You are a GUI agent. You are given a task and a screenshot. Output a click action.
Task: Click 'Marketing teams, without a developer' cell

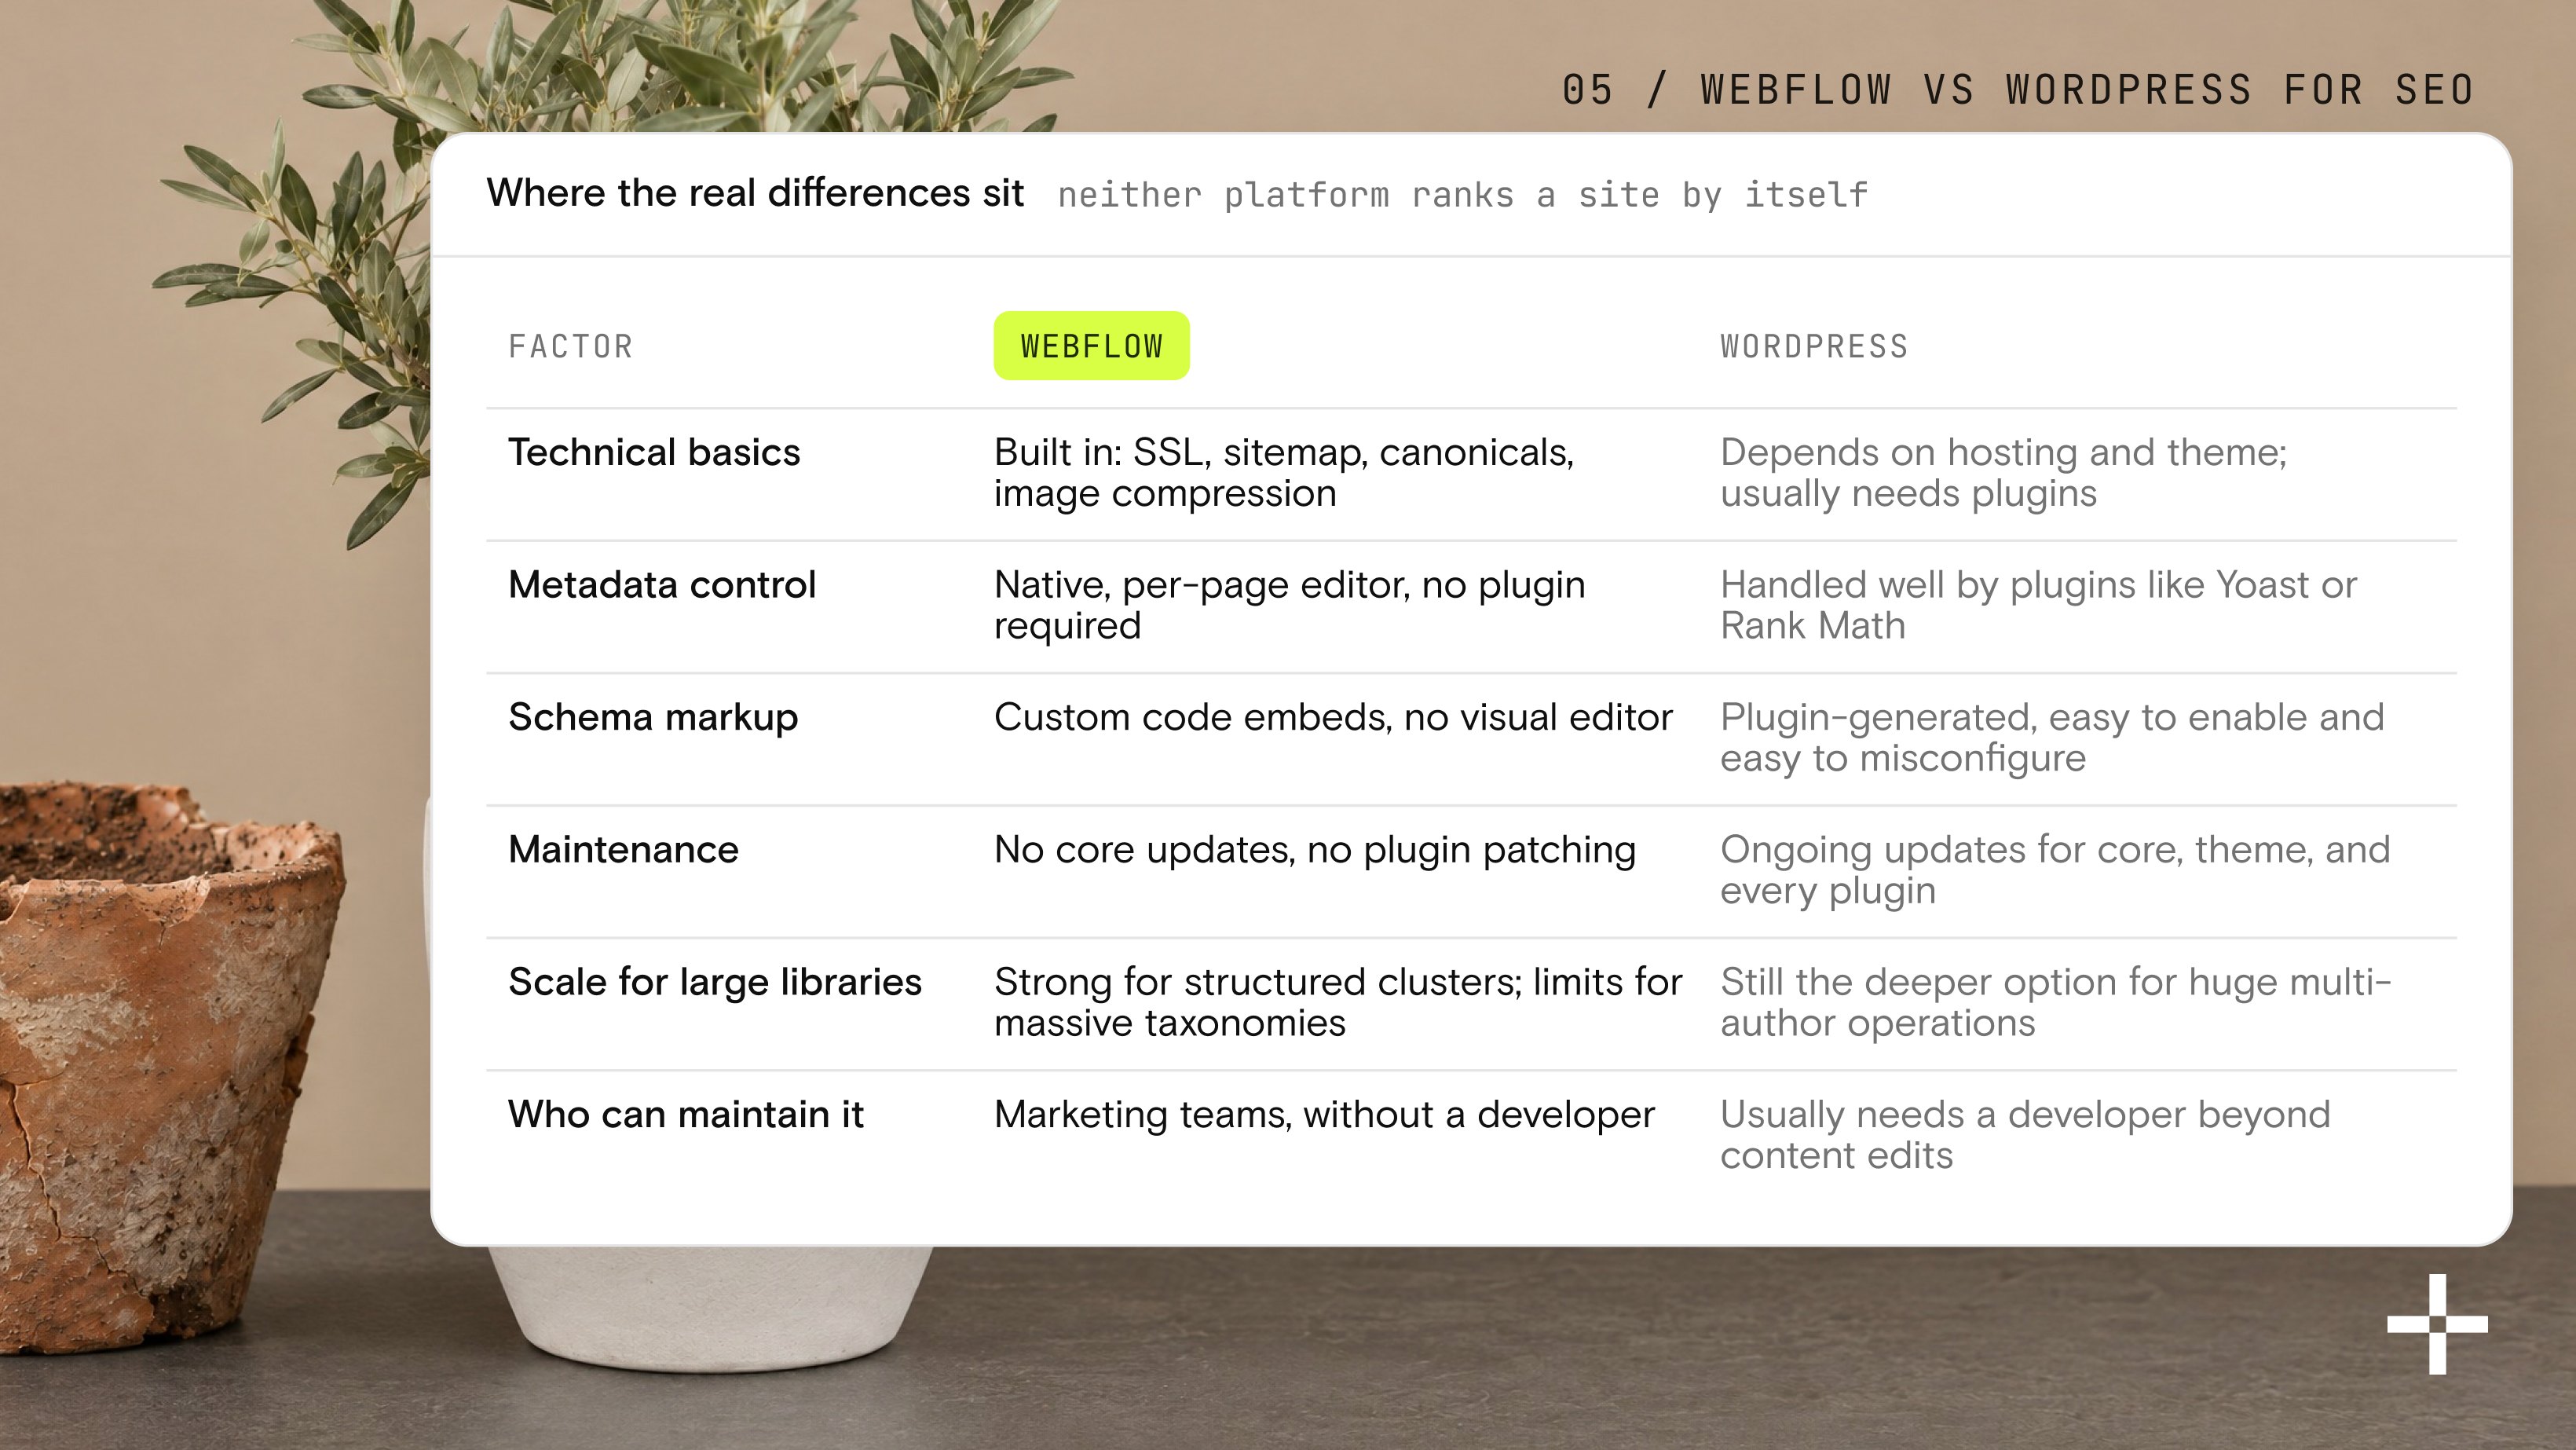(1324, 1115)
